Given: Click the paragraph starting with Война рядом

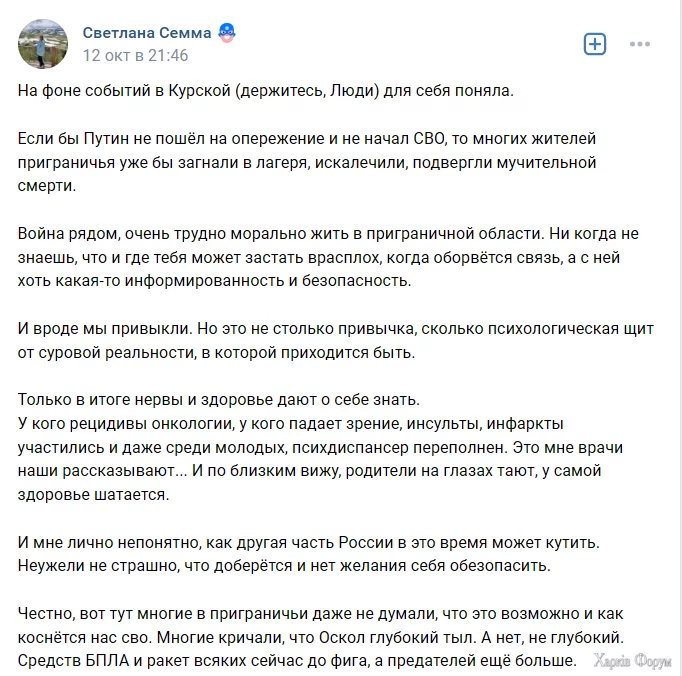Looking at the screenshot, I should (328, 258).
